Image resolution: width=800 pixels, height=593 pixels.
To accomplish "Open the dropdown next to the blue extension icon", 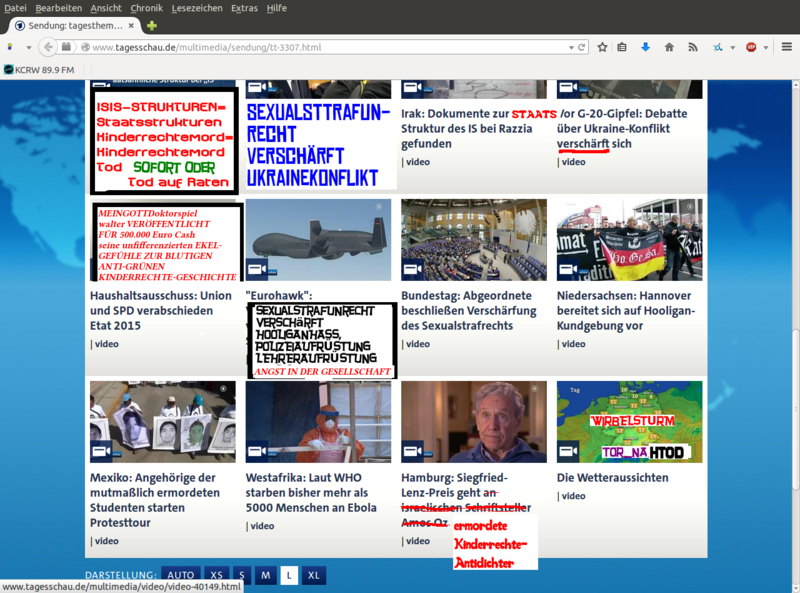I will coord(733,46).
